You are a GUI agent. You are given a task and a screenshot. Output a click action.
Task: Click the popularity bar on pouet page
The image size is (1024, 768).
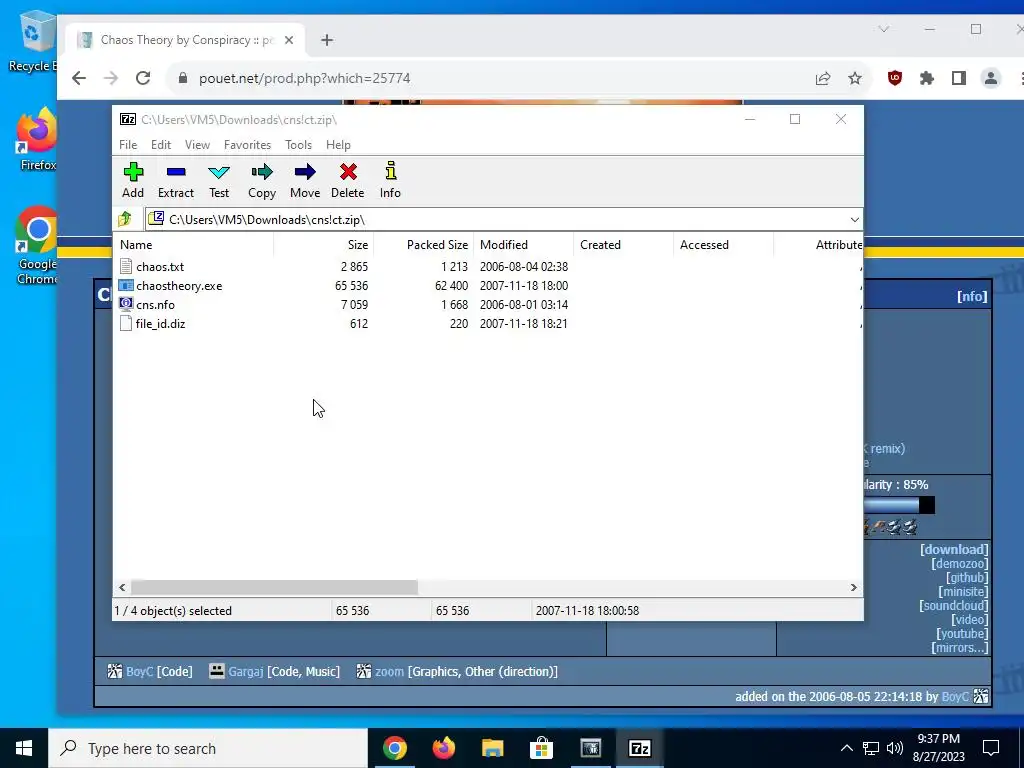(x=899, y=505)
